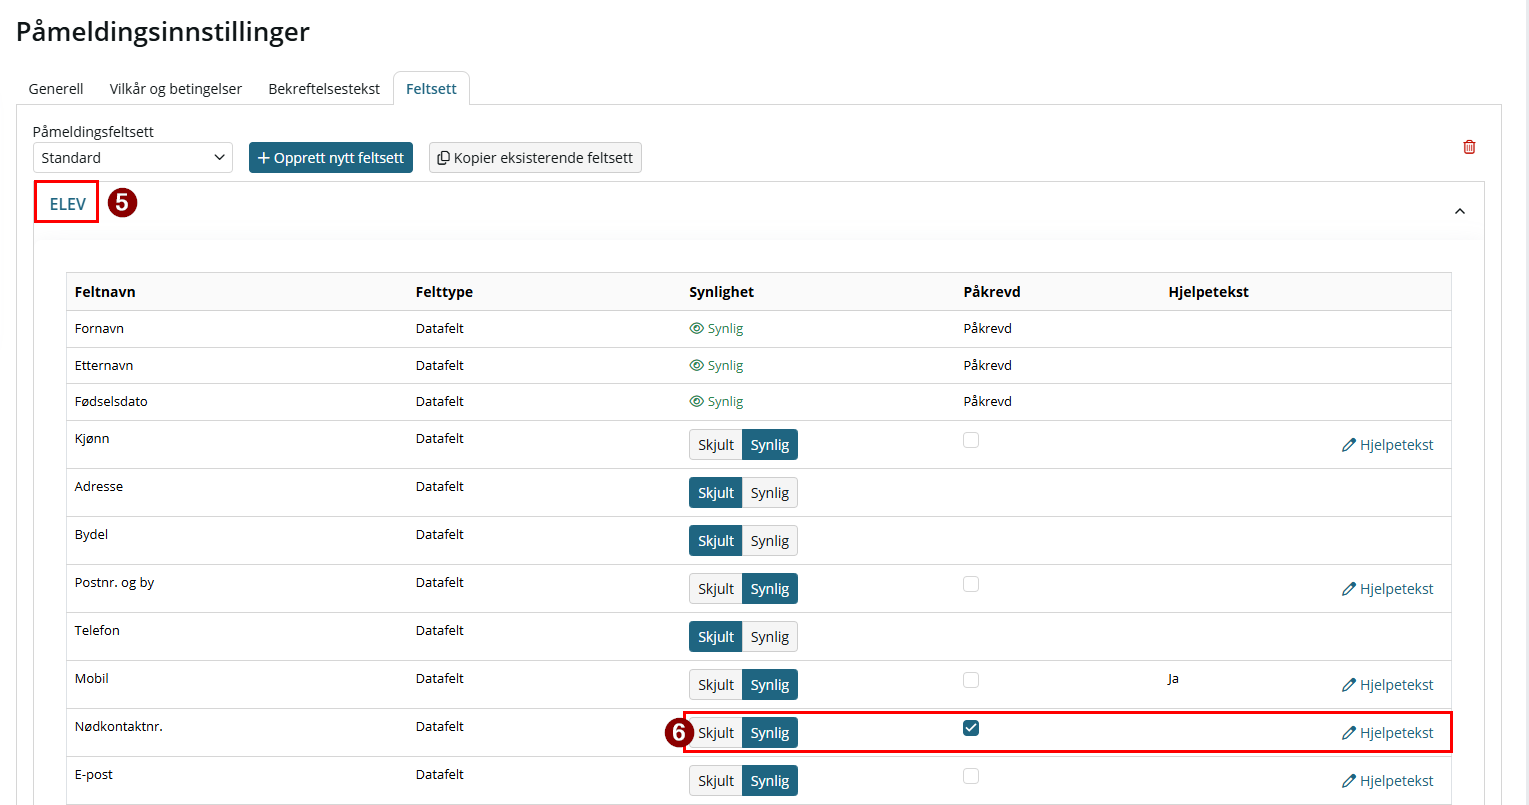The width and height of the screenshot is (1529, 805).
Task: Click the Feltnavn column header
Action: coord(105,292)
